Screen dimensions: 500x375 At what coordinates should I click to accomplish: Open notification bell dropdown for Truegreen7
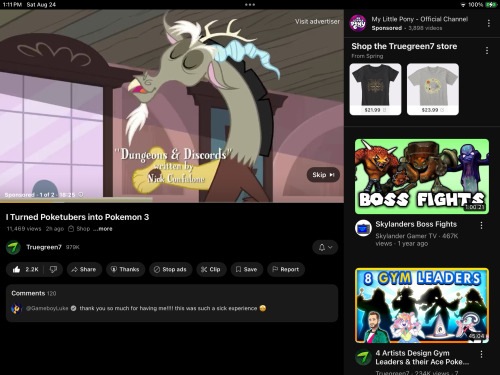point(325,247)
